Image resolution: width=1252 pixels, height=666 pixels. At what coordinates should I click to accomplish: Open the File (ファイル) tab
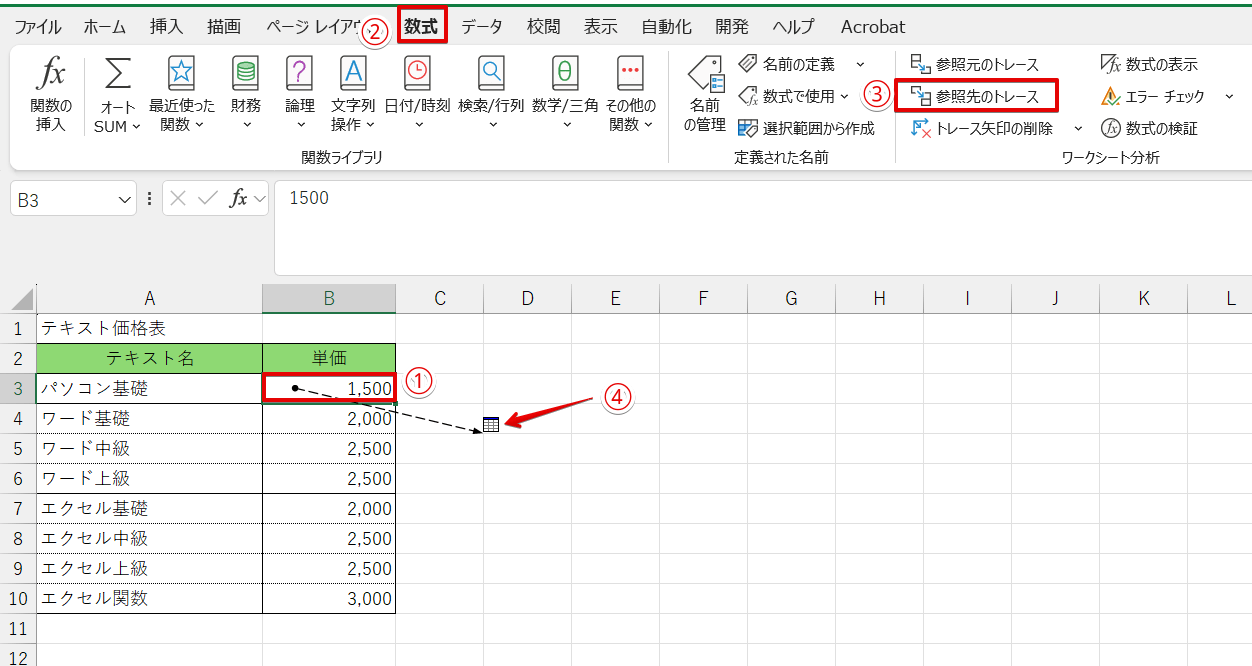(37, 27)
